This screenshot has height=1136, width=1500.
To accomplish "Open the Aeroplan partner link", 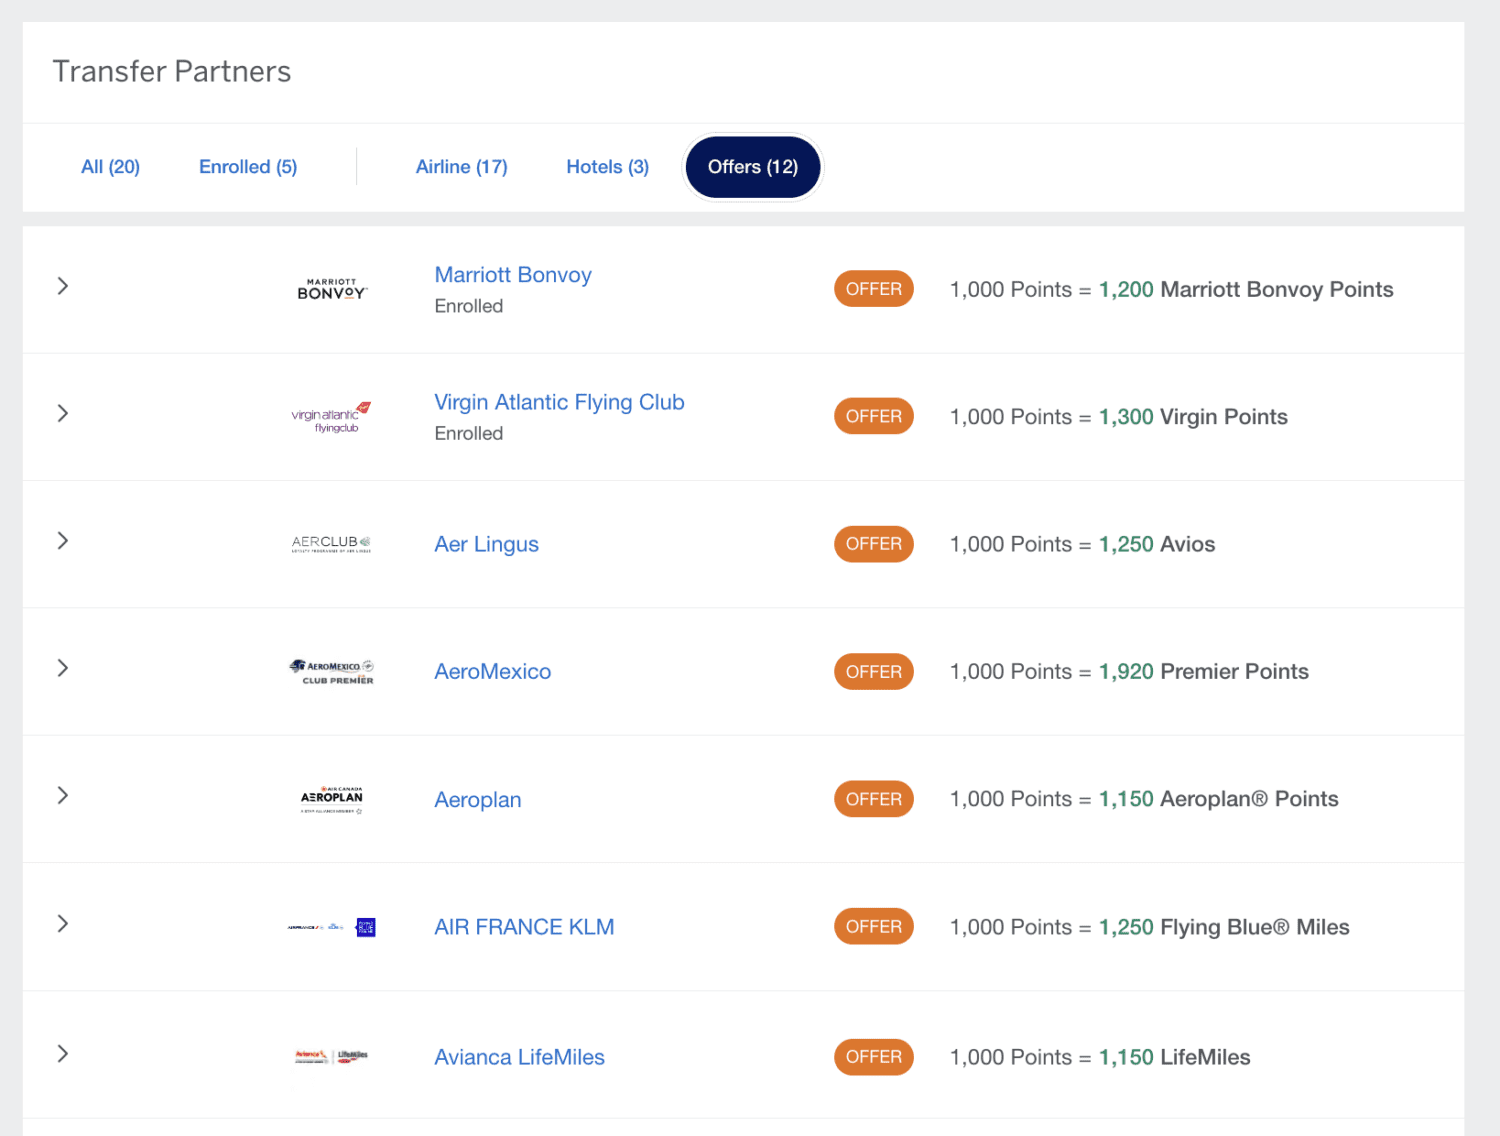I will tap(478, 800).
